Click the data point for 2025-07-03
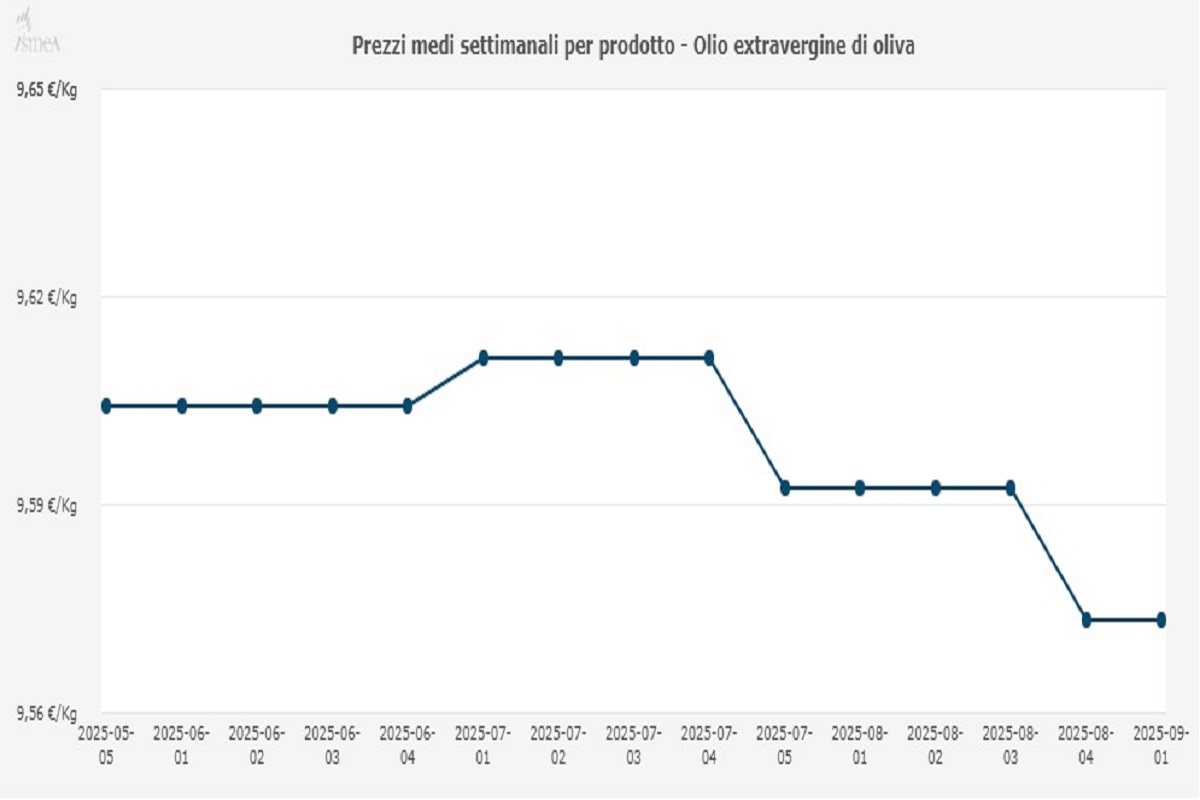Screen dimensions: 1200x800 click(634, 358)
